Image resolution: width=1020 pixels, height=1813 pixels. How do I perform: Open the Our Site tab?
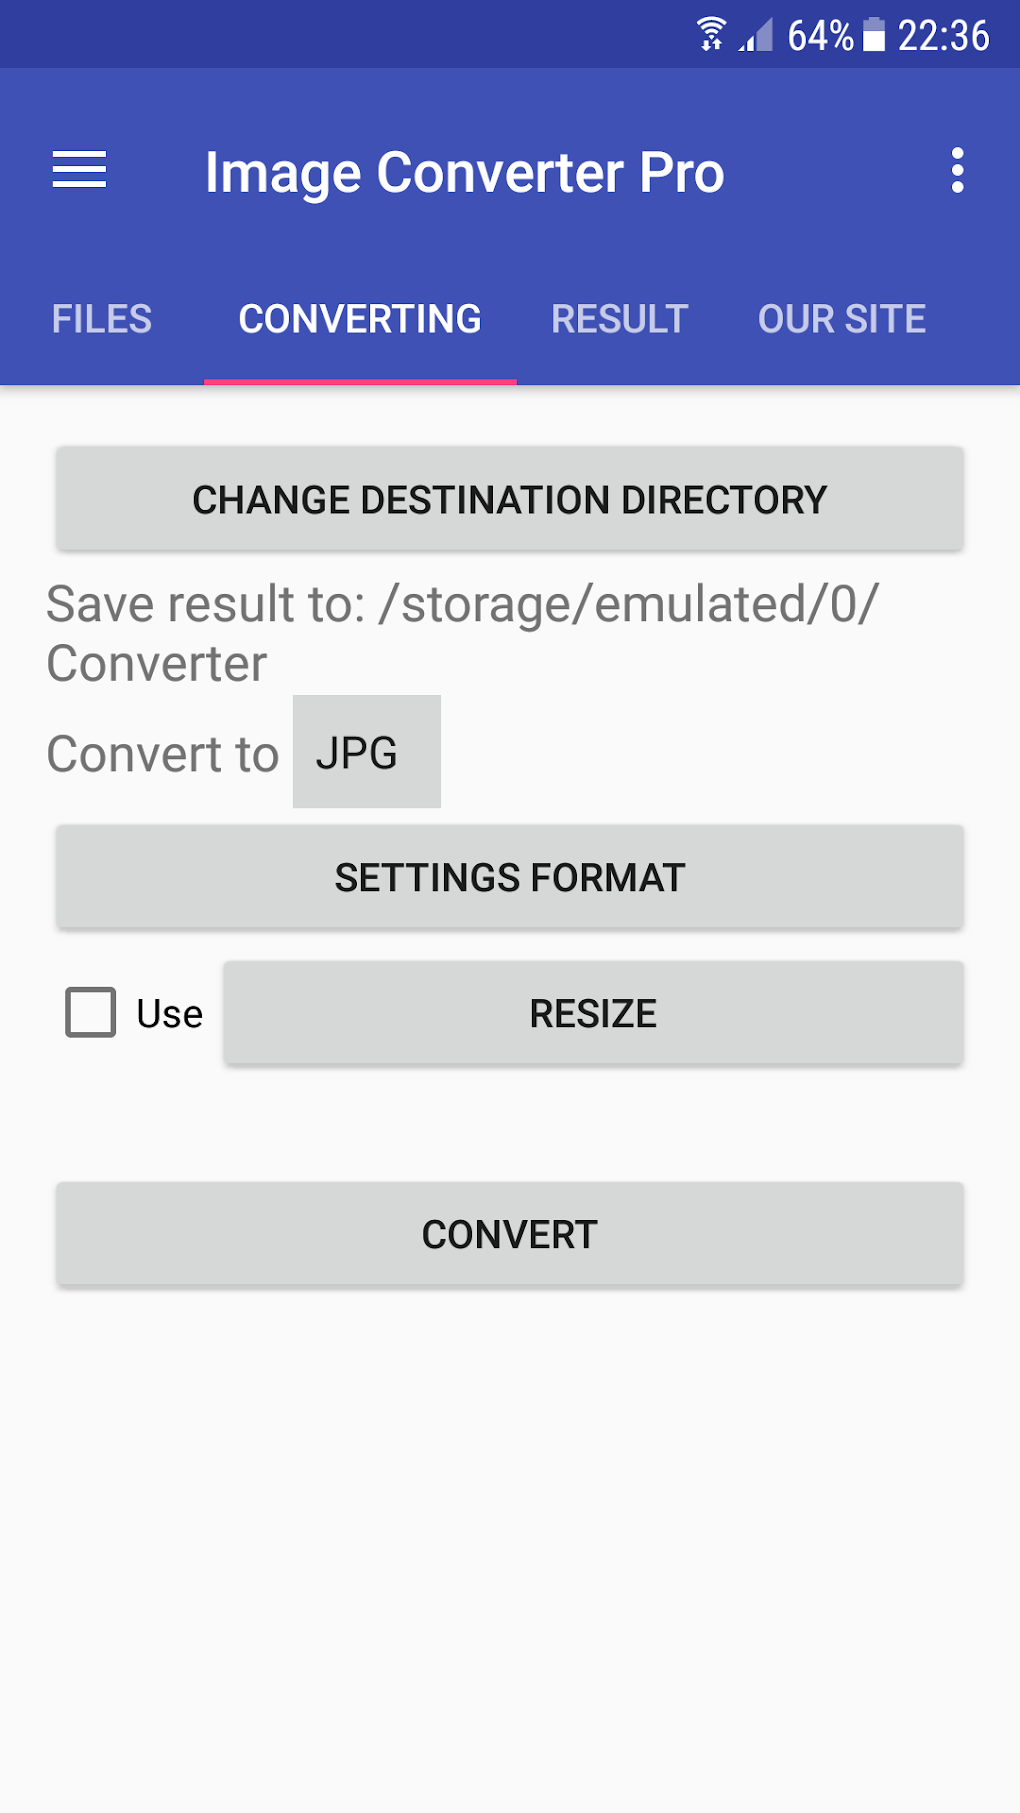tap(842, 320)
